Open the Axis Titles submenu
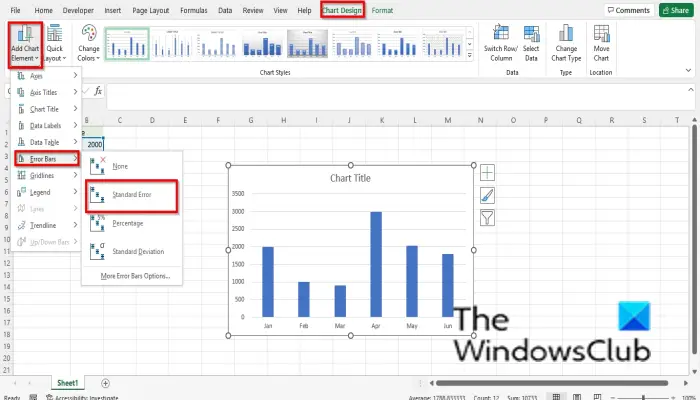Screen dimensions: 700x400 click(x=46, y=92)
